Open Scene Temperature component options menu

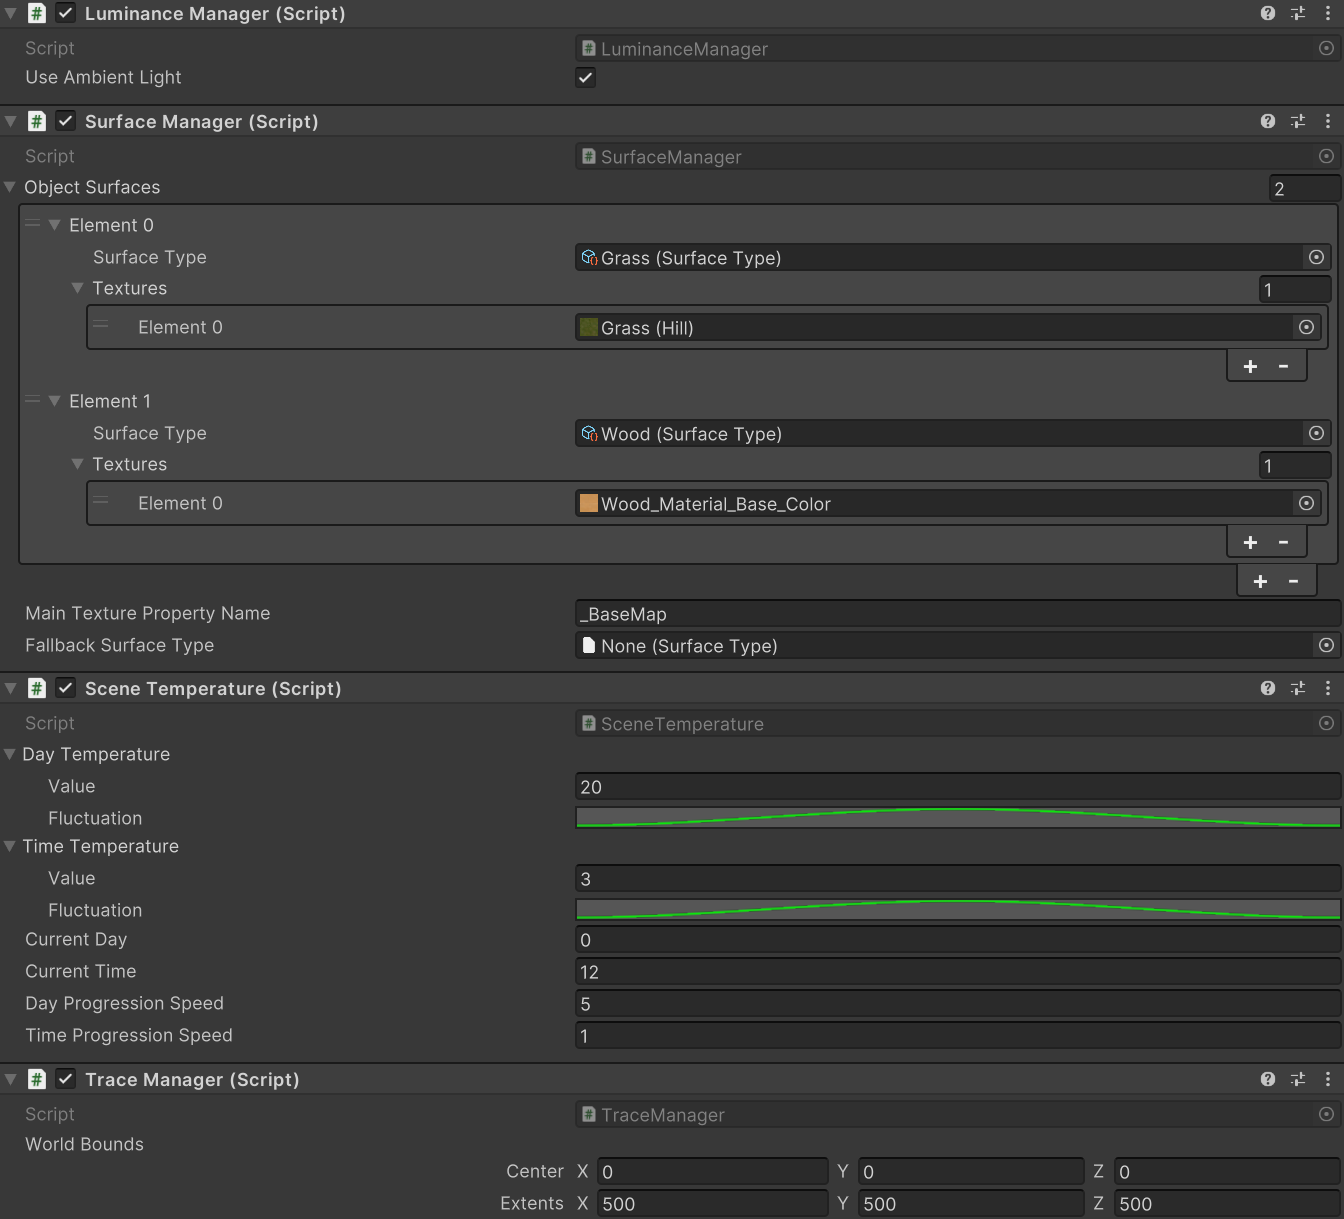point(1328,688)
